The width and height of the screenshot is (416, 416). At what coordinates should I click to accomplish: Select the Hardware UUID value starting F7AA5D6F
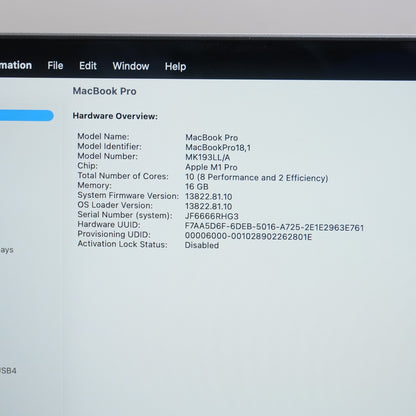[274, 227]
